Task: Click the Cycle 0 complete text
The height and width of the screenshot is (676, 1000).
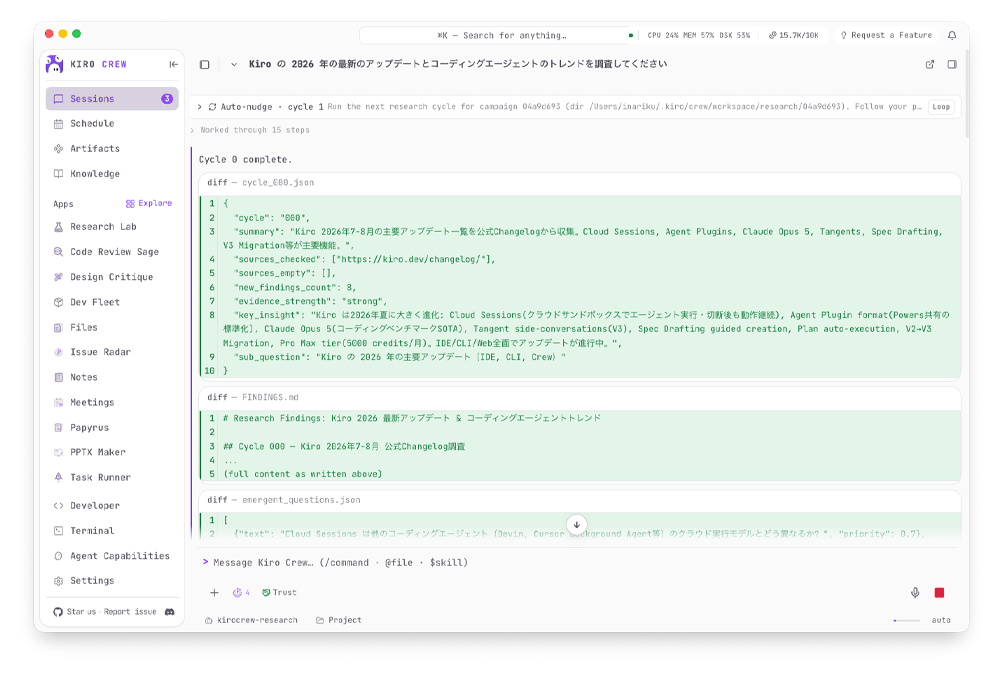Action: coord(246,159)
